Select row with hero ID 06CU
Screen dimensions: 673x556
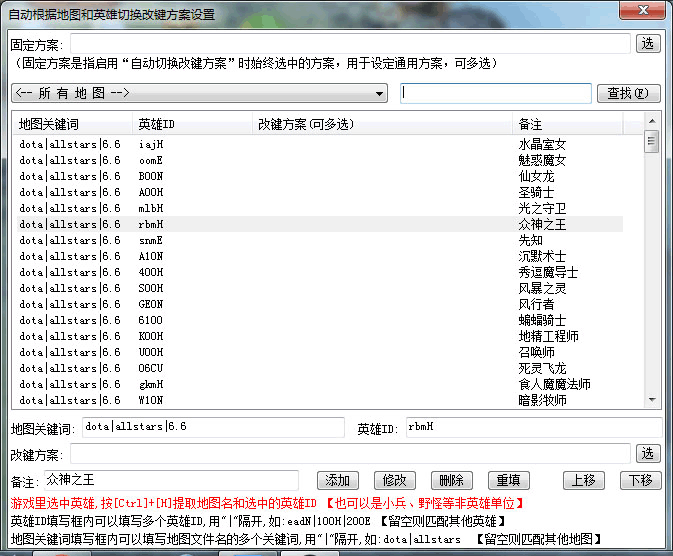320,368
